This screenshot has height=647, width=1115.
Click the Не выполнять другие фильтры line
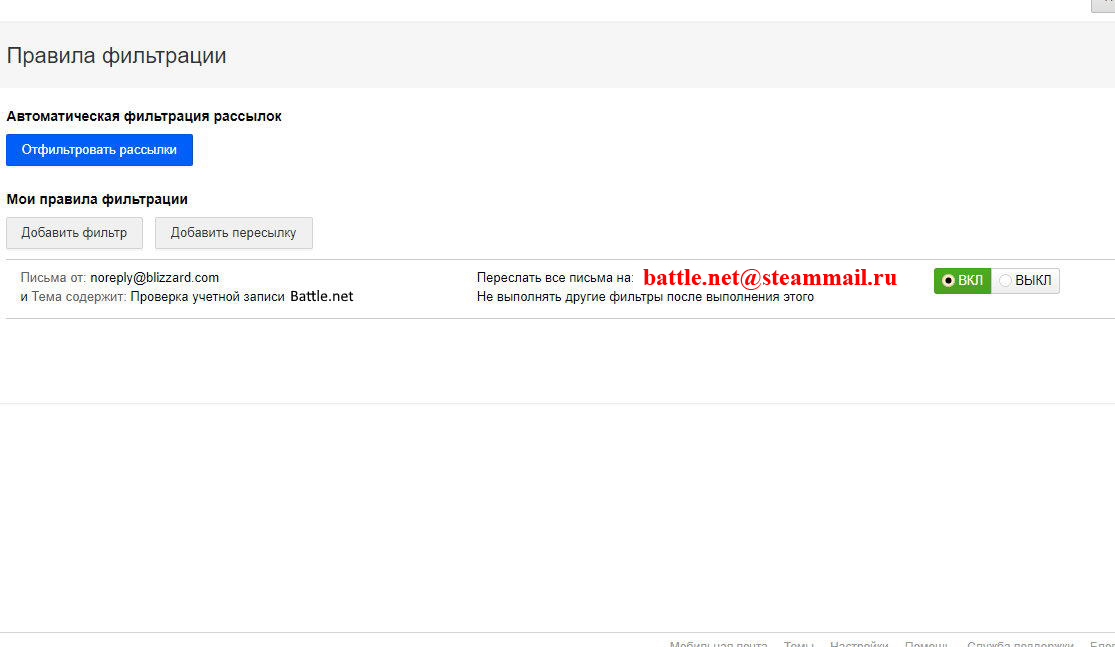pyautogui.click(x=645, y=297)
